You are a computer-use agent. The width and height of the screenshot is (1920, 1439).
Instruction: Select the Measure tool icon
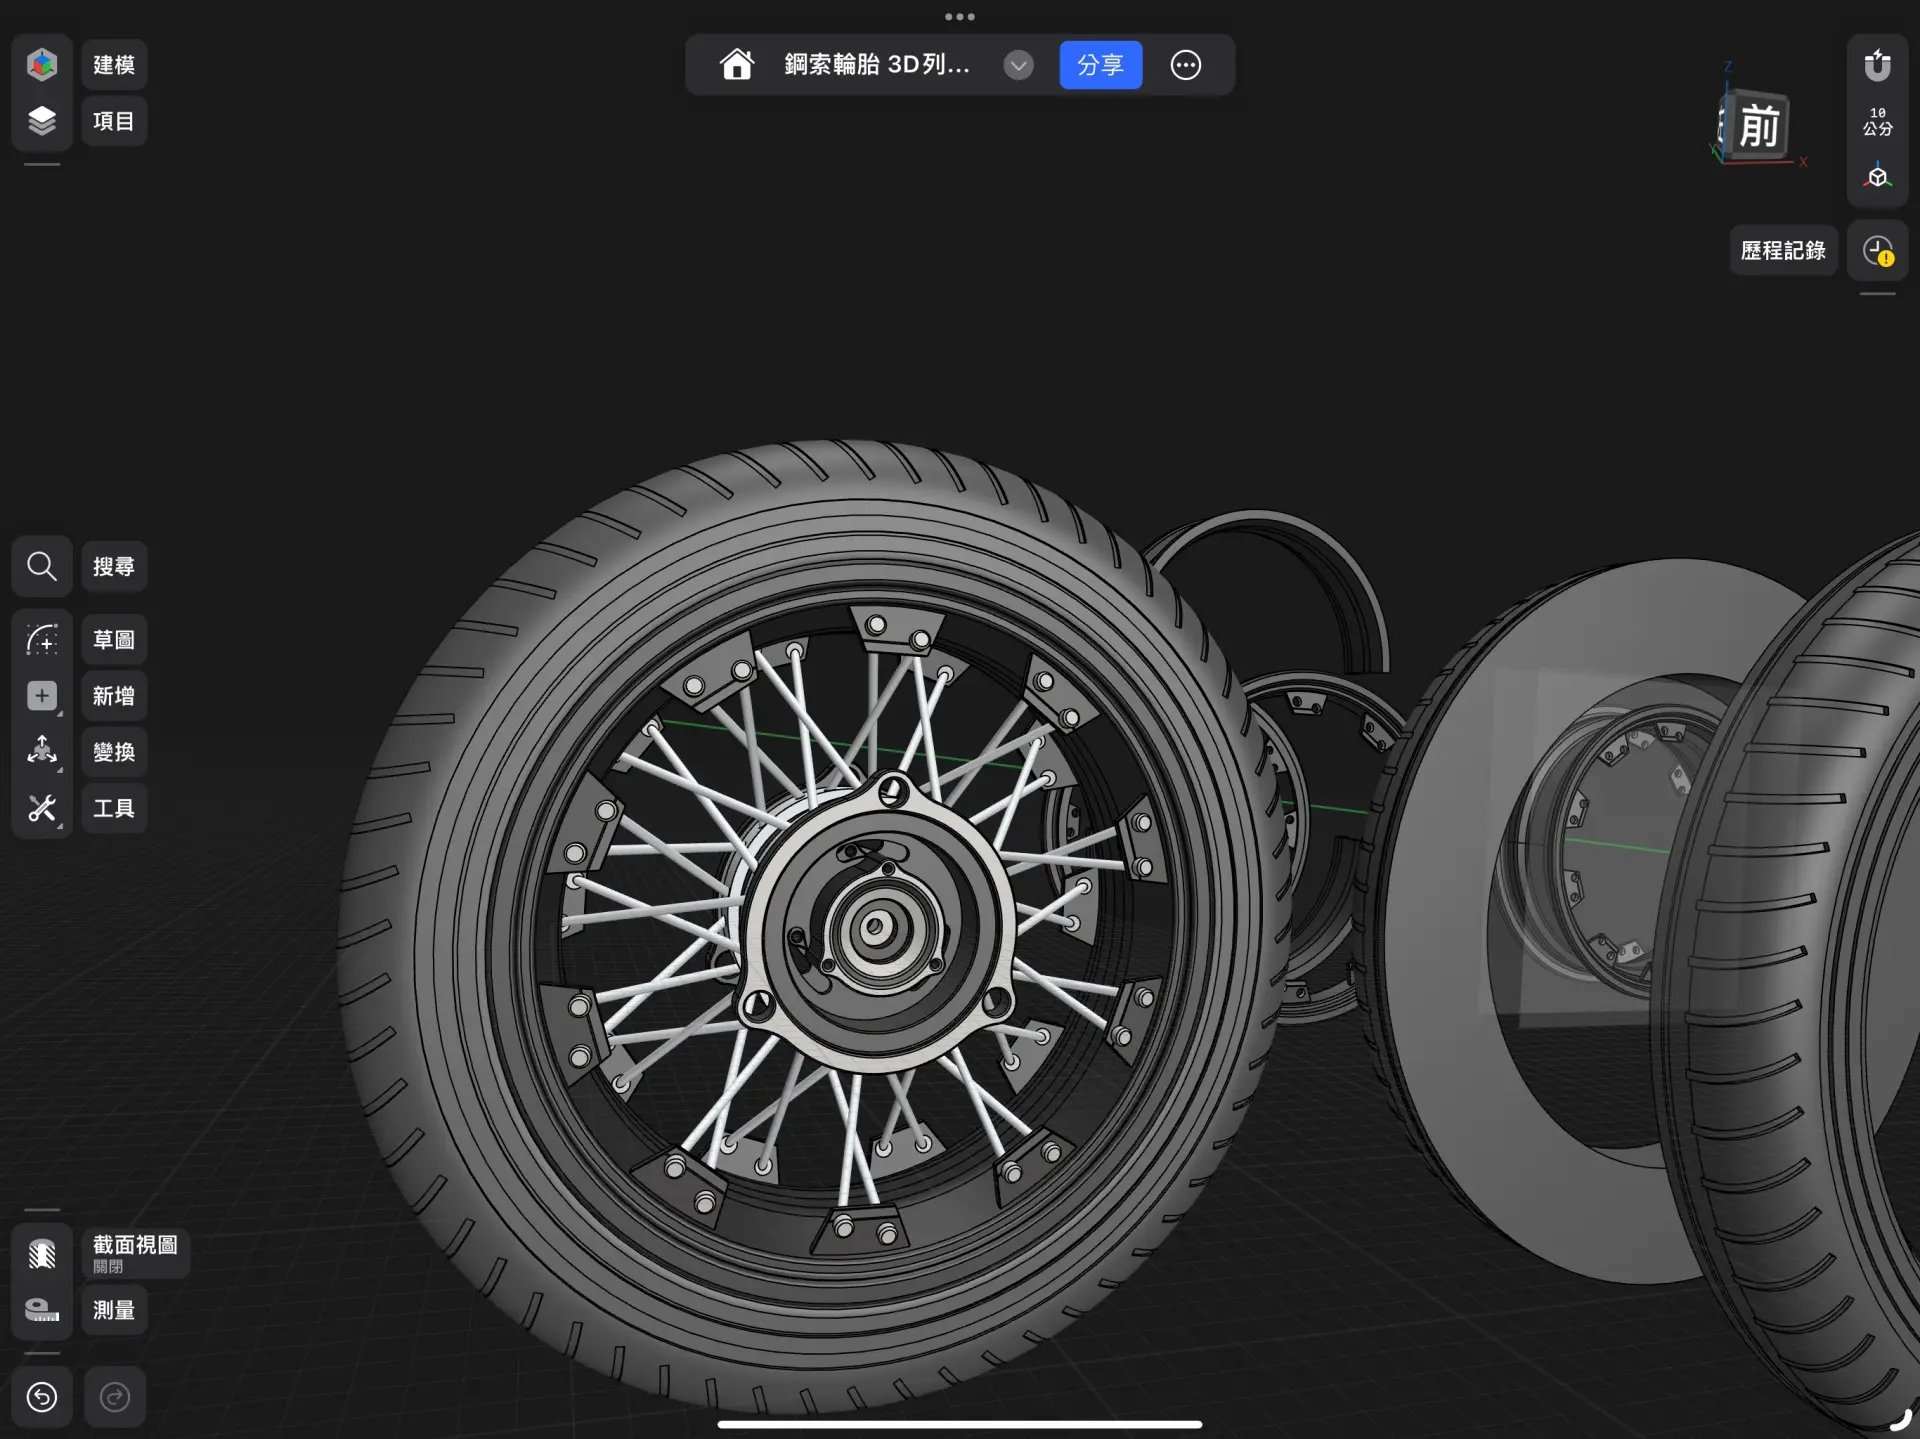(42, 1310)
